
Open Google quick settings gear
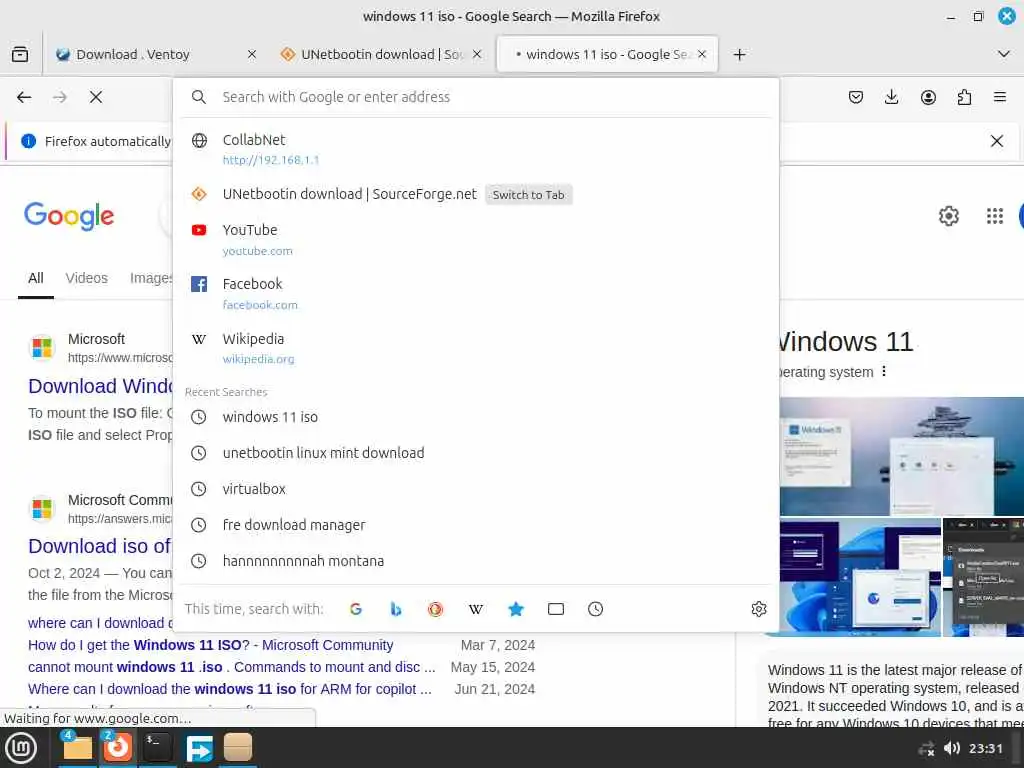pyautogui.click(x=949, y=216)
